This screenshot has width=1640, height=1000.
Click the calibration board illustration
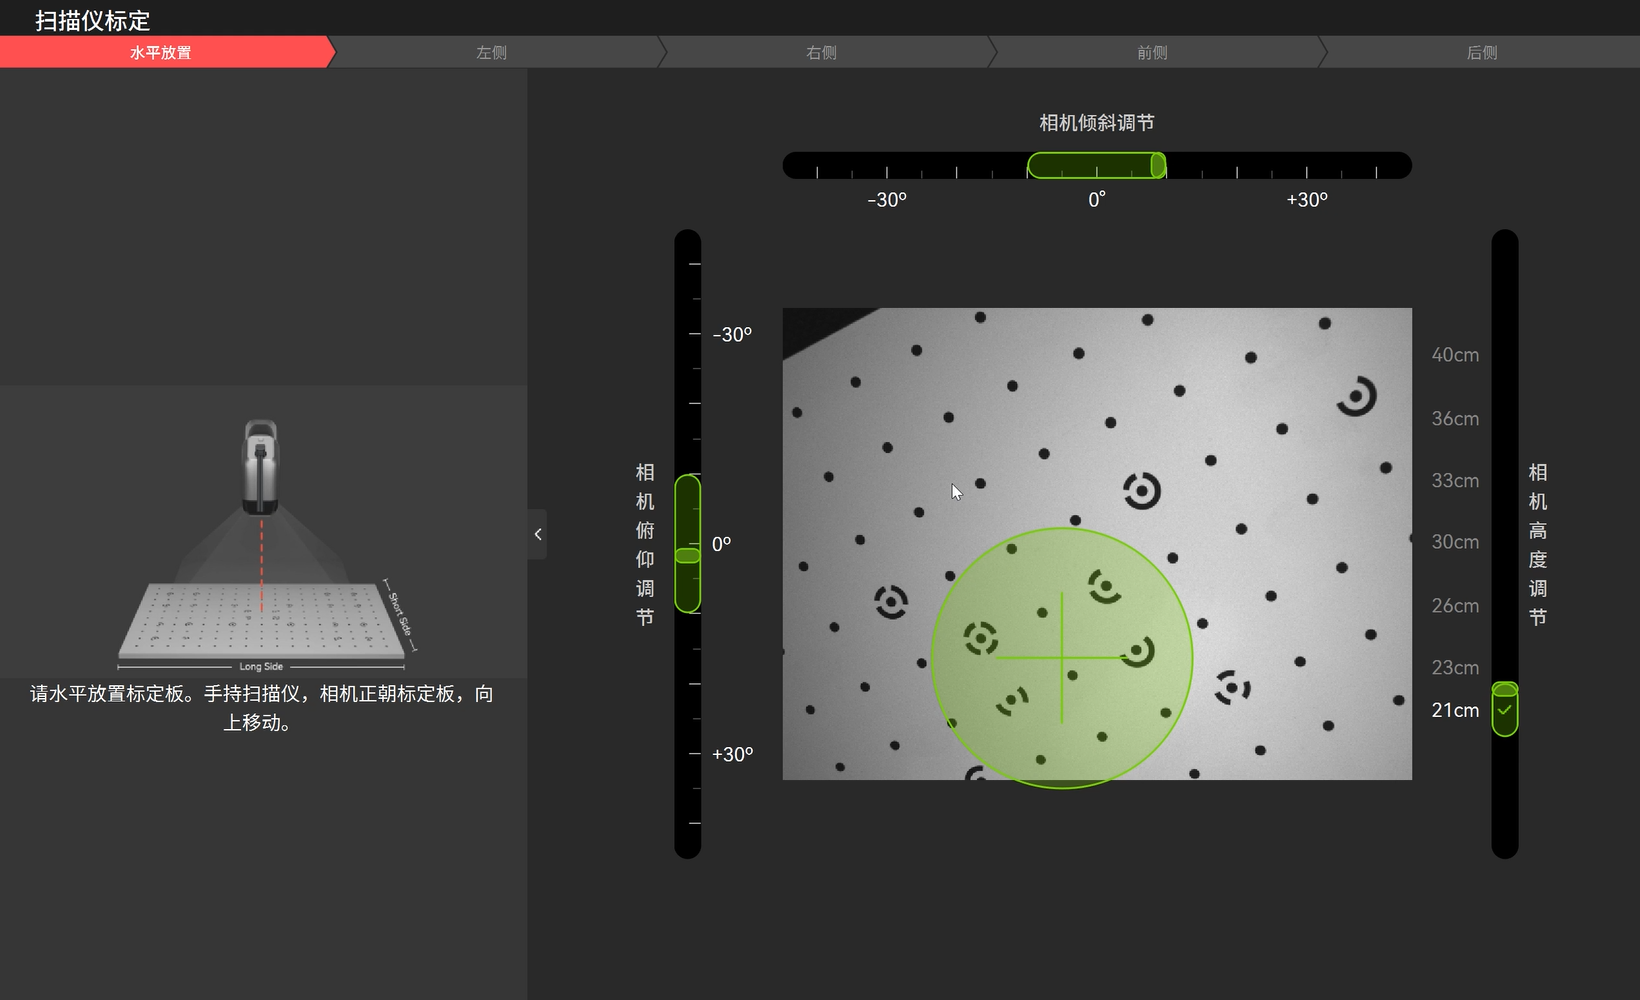[x=262, y=618]
